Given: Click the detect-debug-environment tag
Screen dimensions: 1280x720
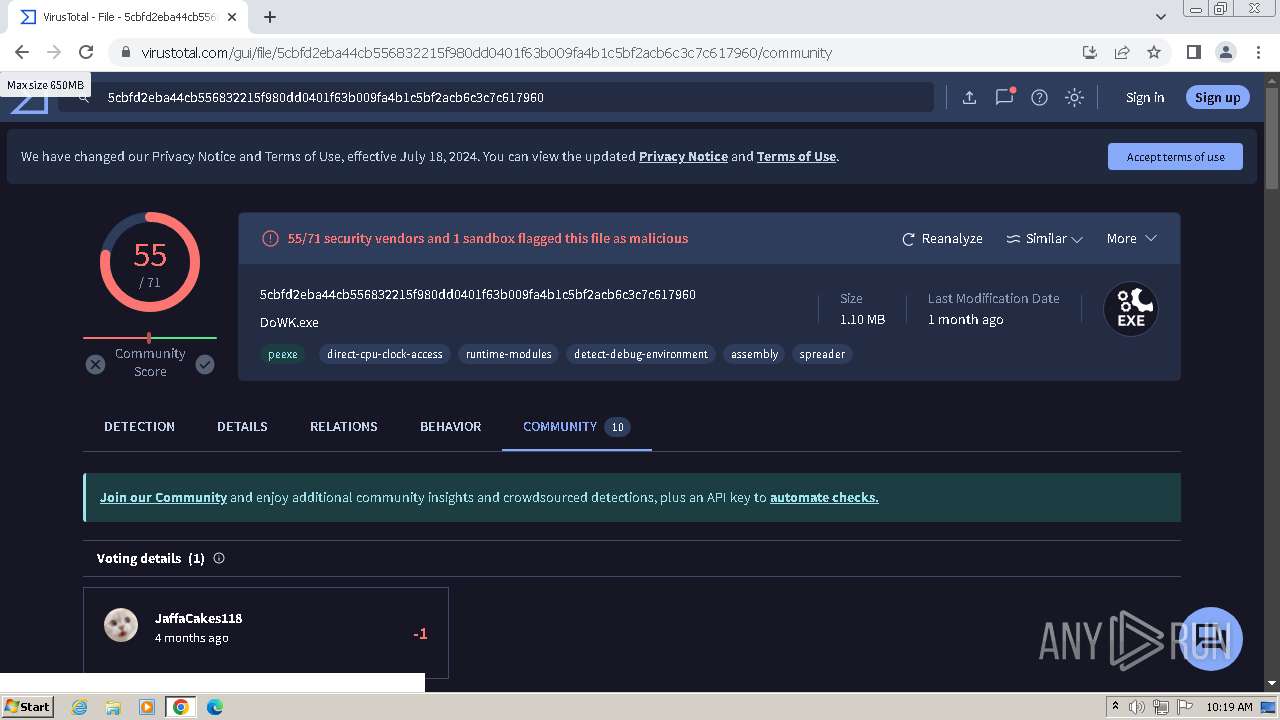Looking at the screenshot, I should (x=641, y=354).
